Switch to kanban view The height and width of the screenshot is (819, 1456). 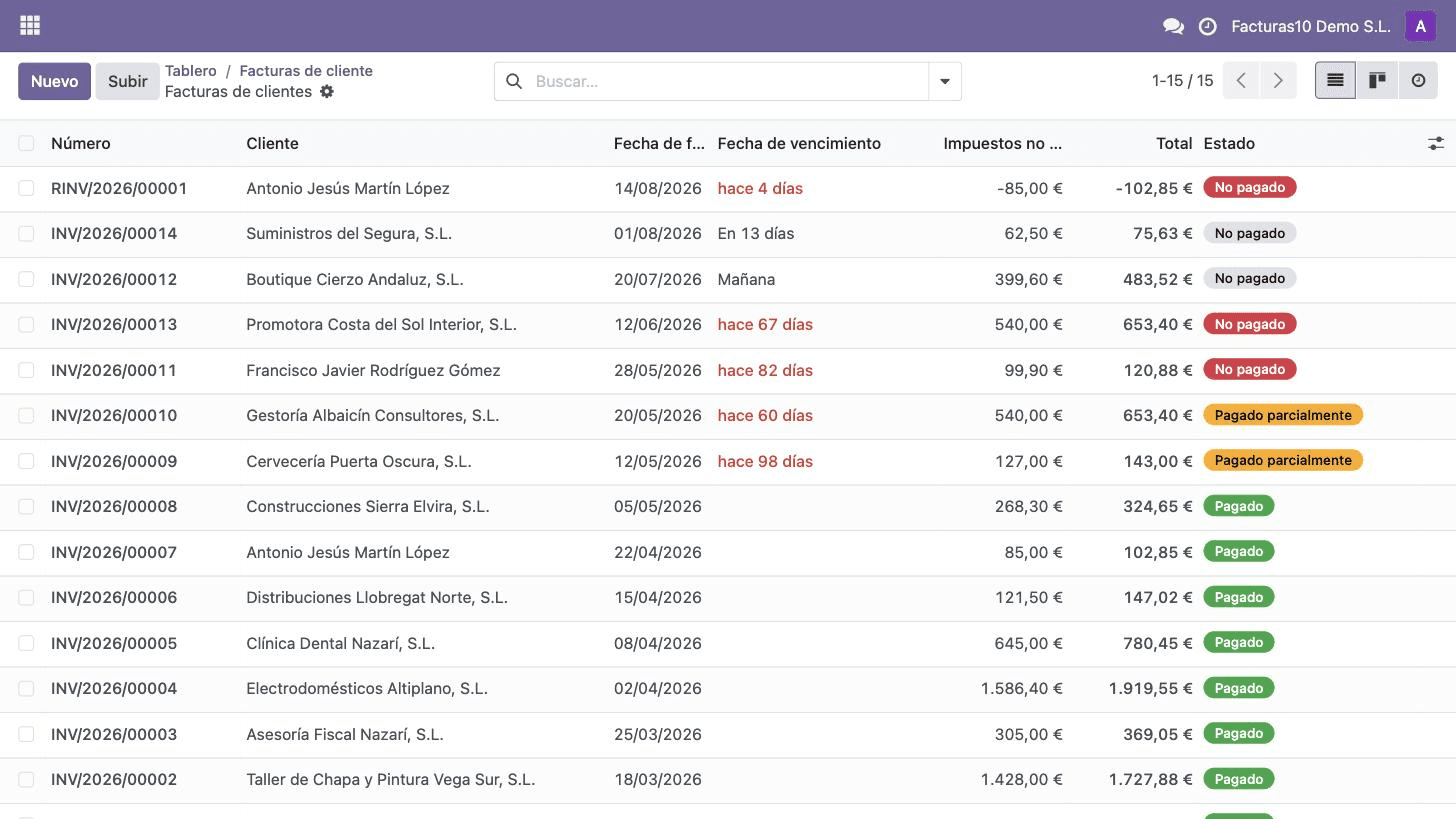(x=1377, y=81)
